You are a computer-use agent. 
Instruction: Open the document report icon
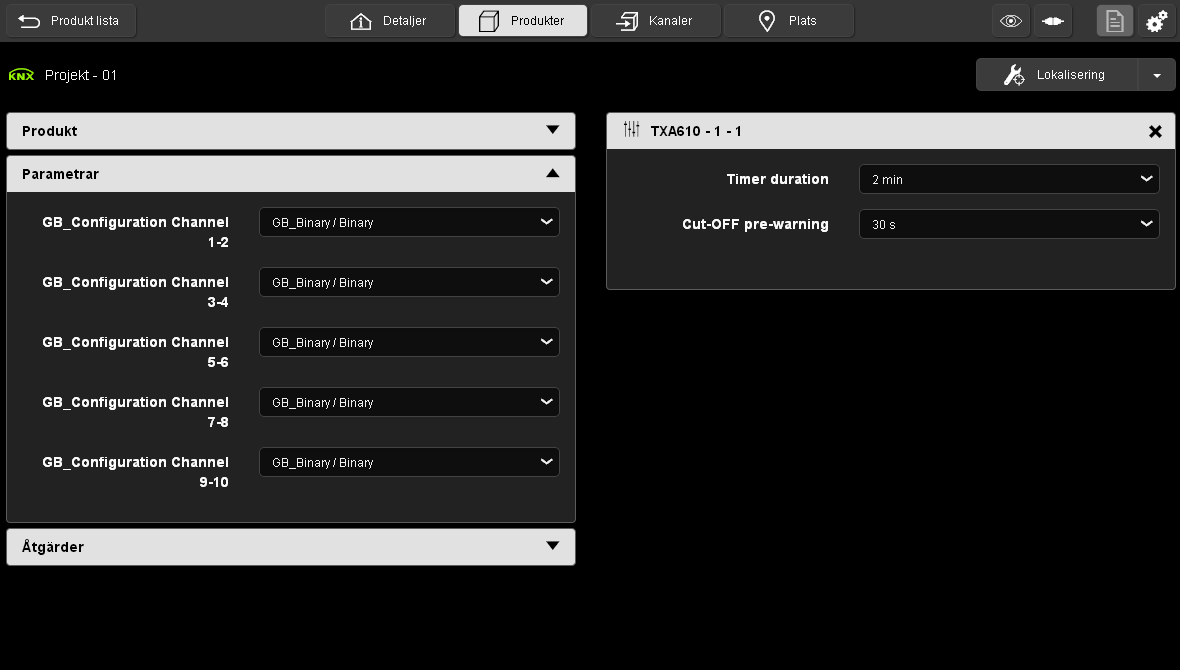click(1115, 21)
